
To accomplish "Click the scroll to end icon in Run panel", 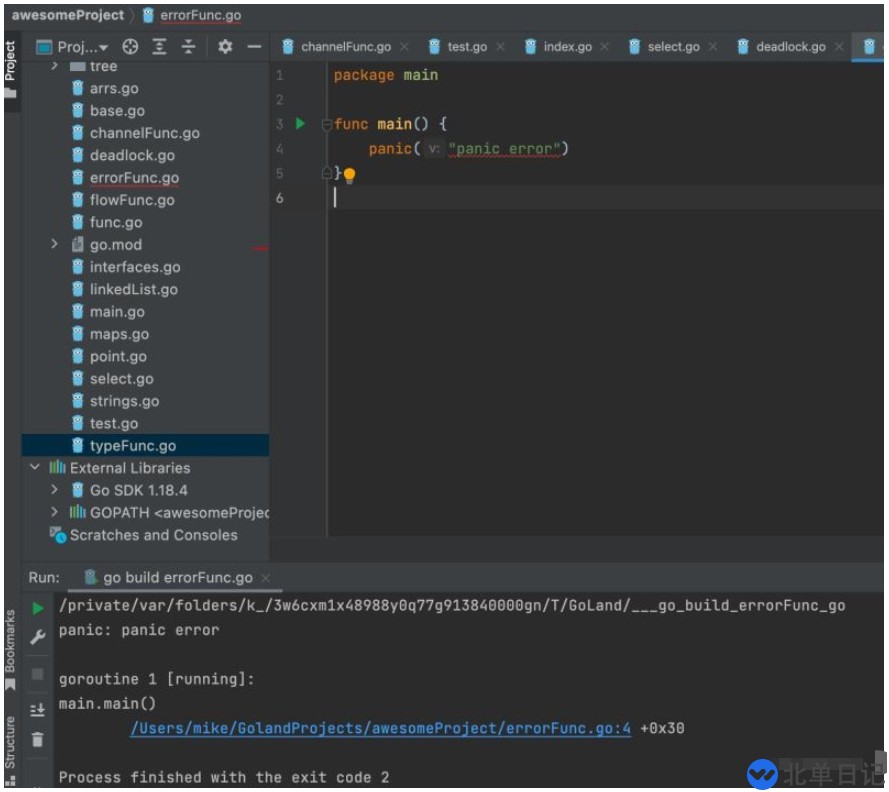I will click(x=38, y=709).
